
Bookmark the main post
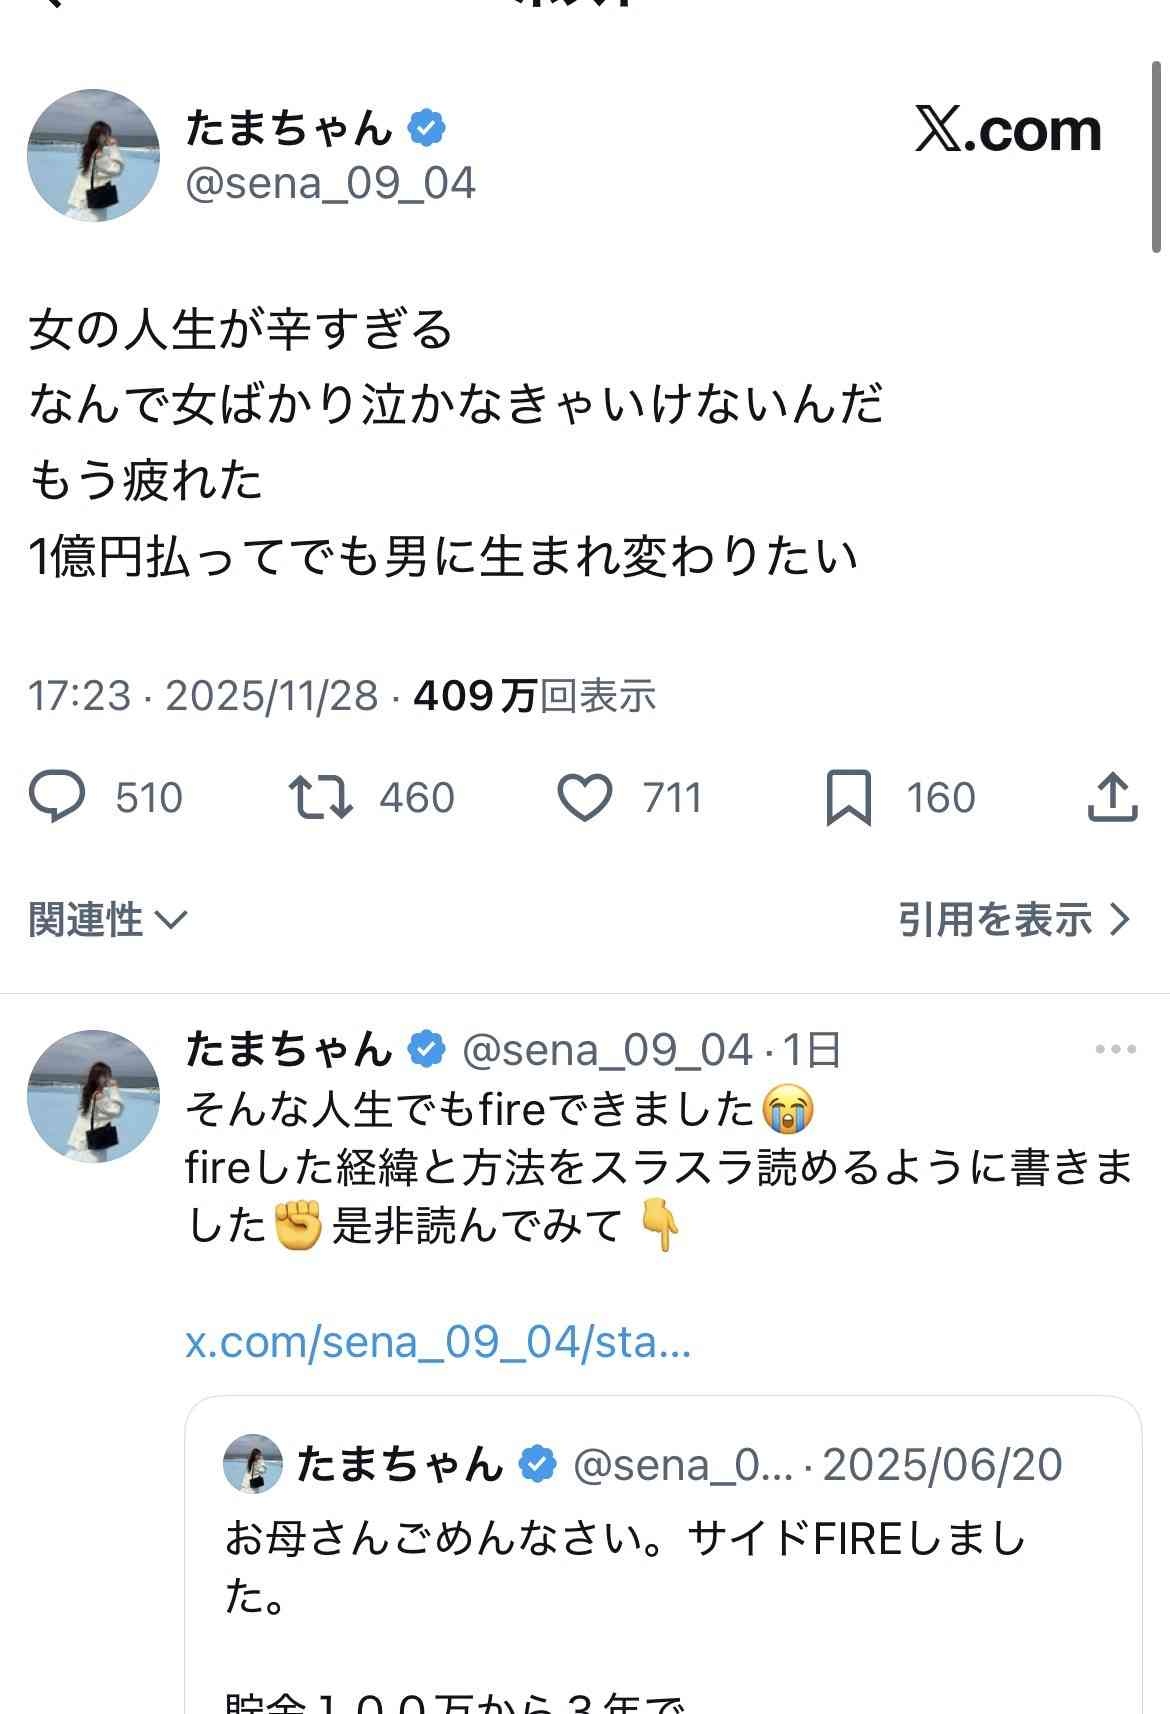[x=848, y=798]
